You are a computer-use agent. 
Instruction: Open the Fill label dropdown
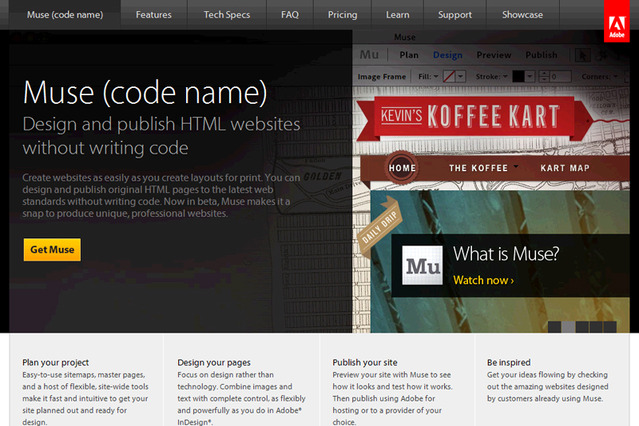(x=428, y=76)
